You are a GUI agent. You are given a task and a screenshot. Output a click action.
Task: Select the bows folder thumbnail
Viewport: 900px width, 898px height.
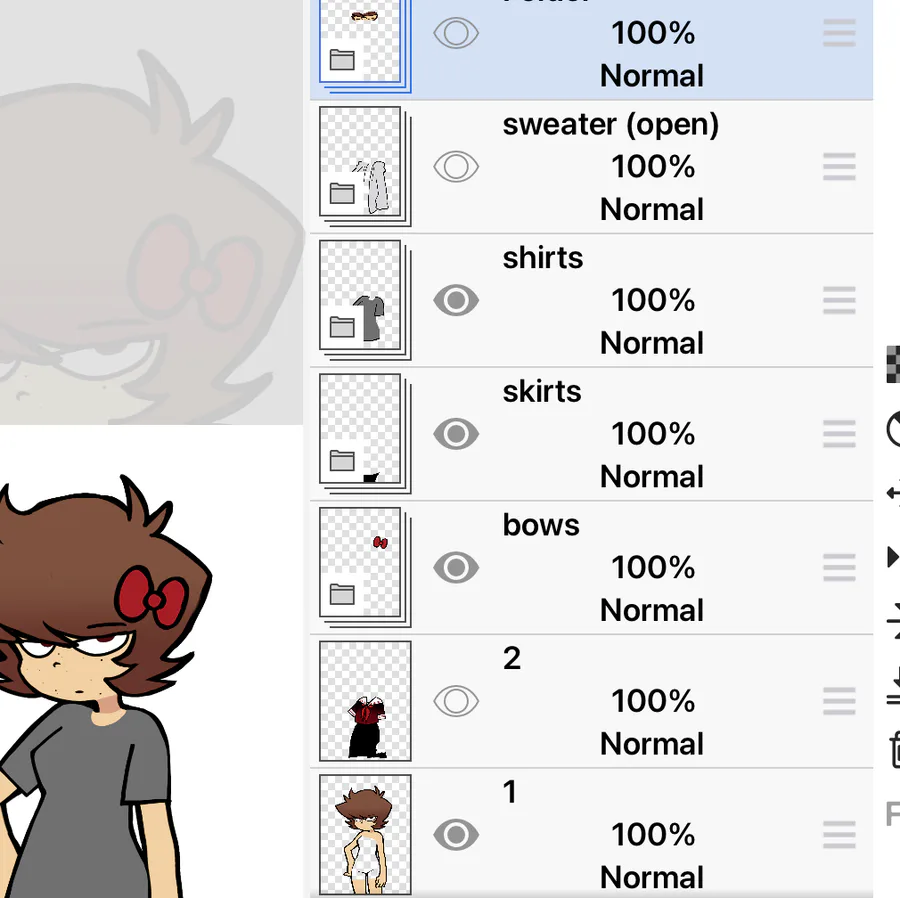click(x=364, y=567)
